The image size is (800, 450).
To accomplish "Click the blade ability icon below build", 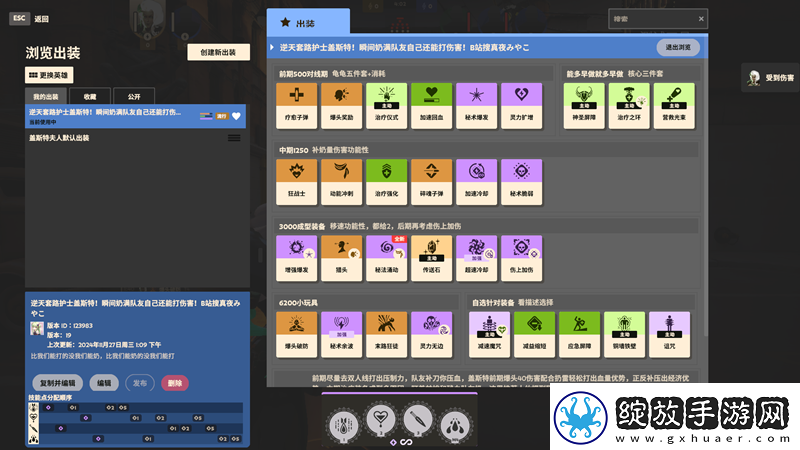I will 418,419.
